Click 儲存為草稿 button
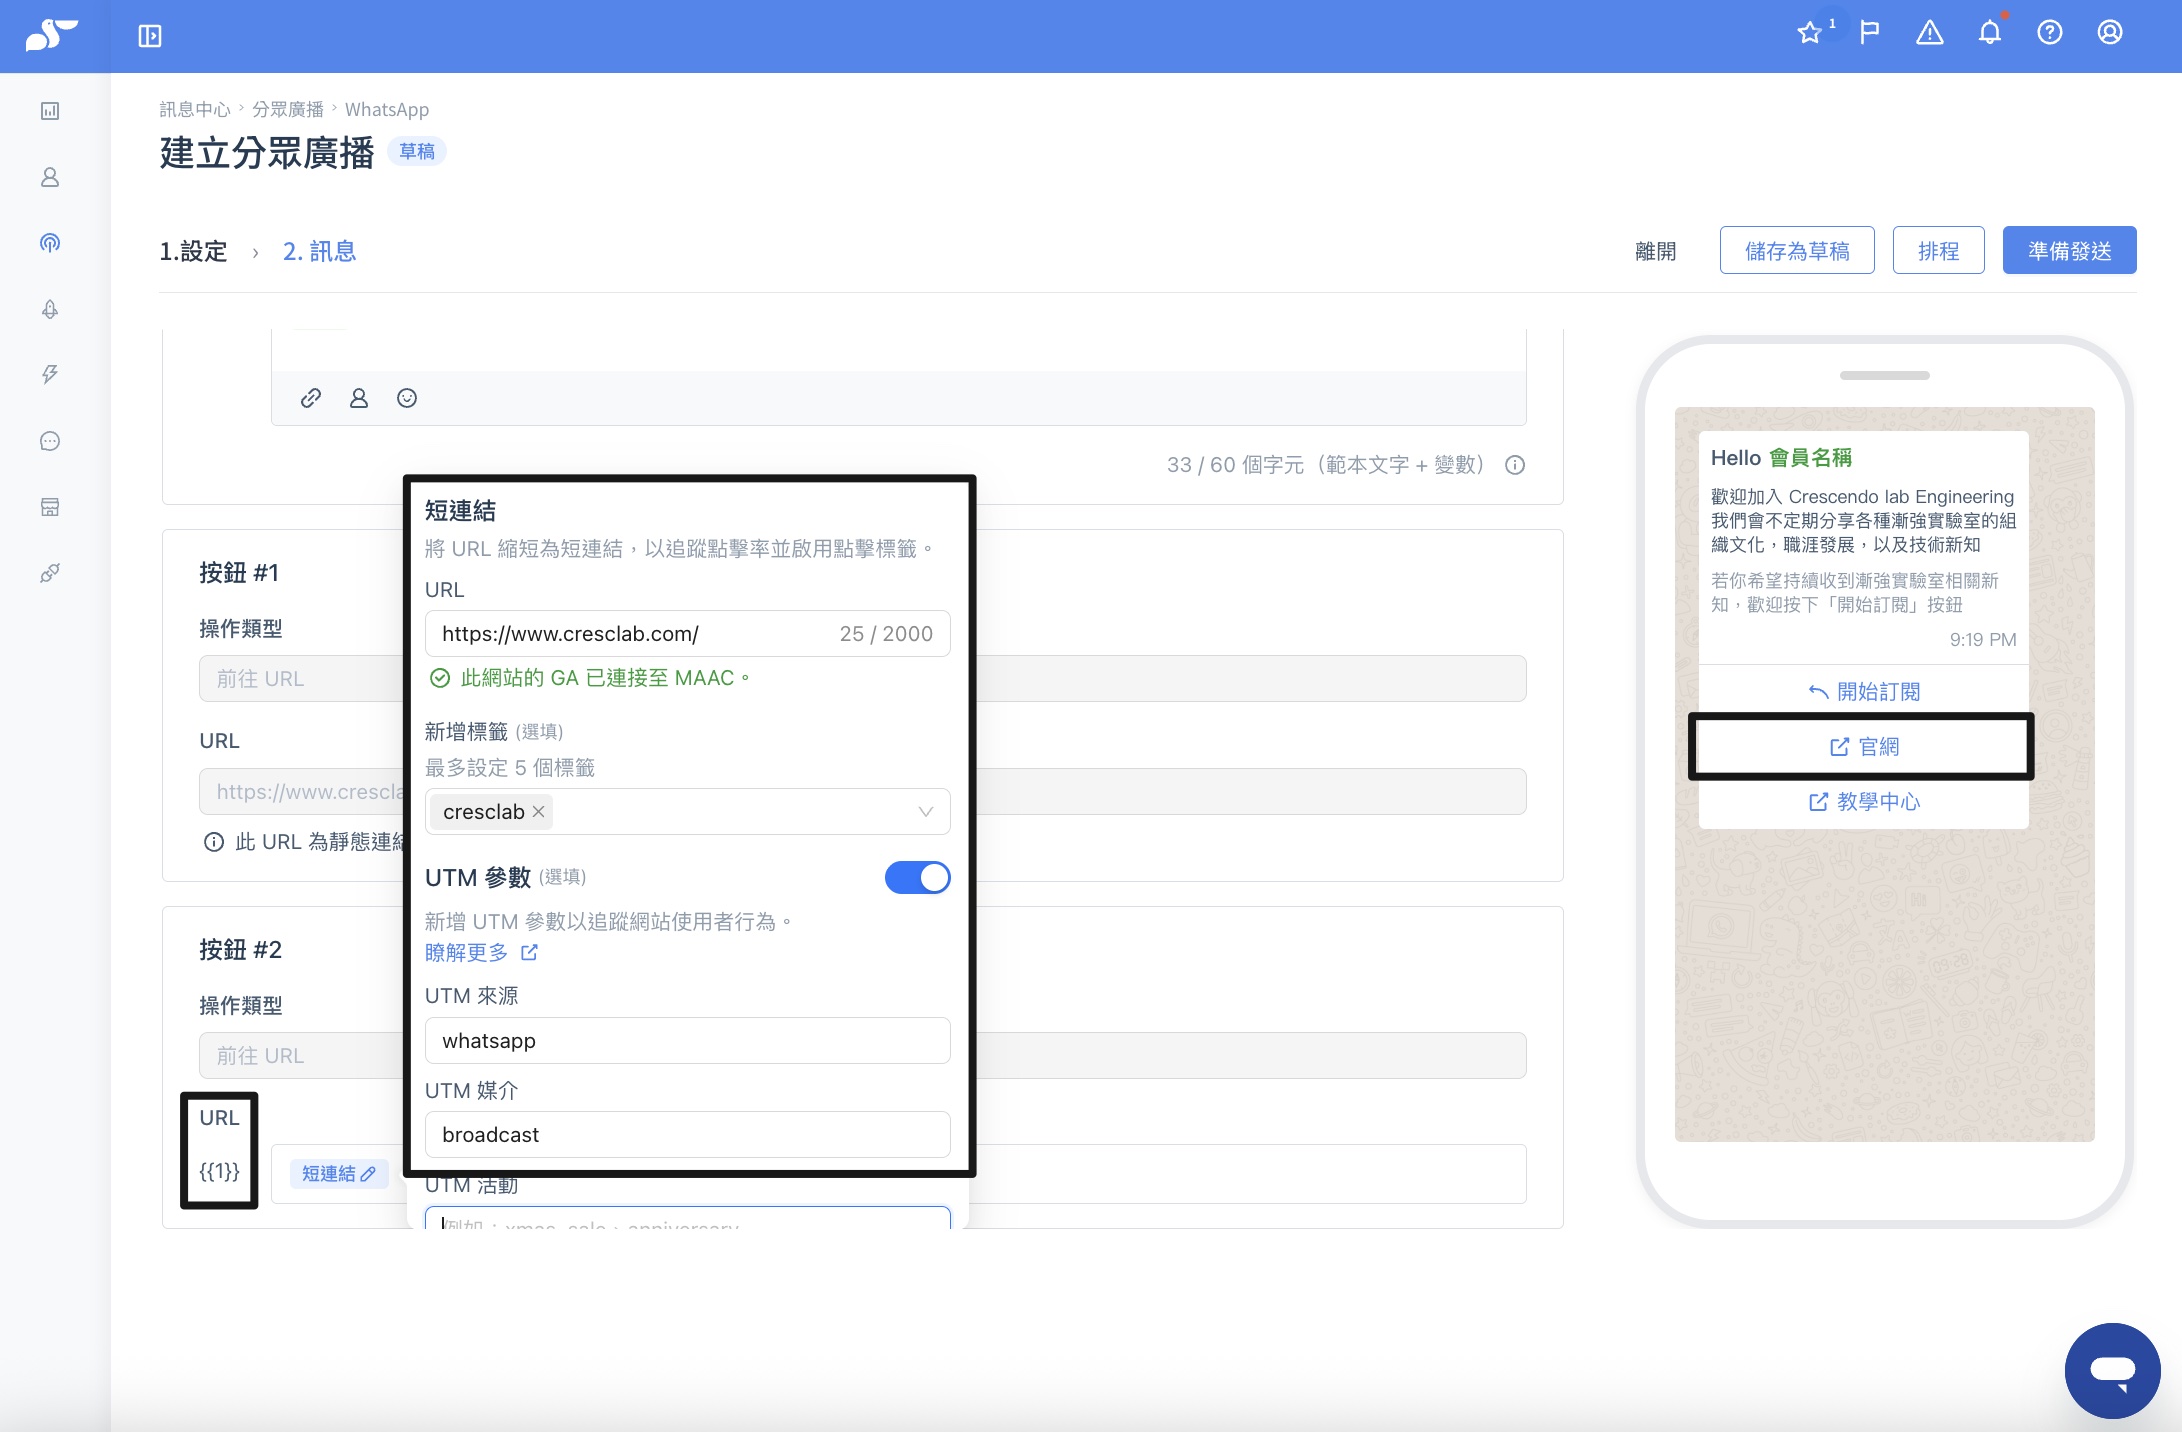The width and height of the screenshot is (2182, 1432). [1797, 250]
